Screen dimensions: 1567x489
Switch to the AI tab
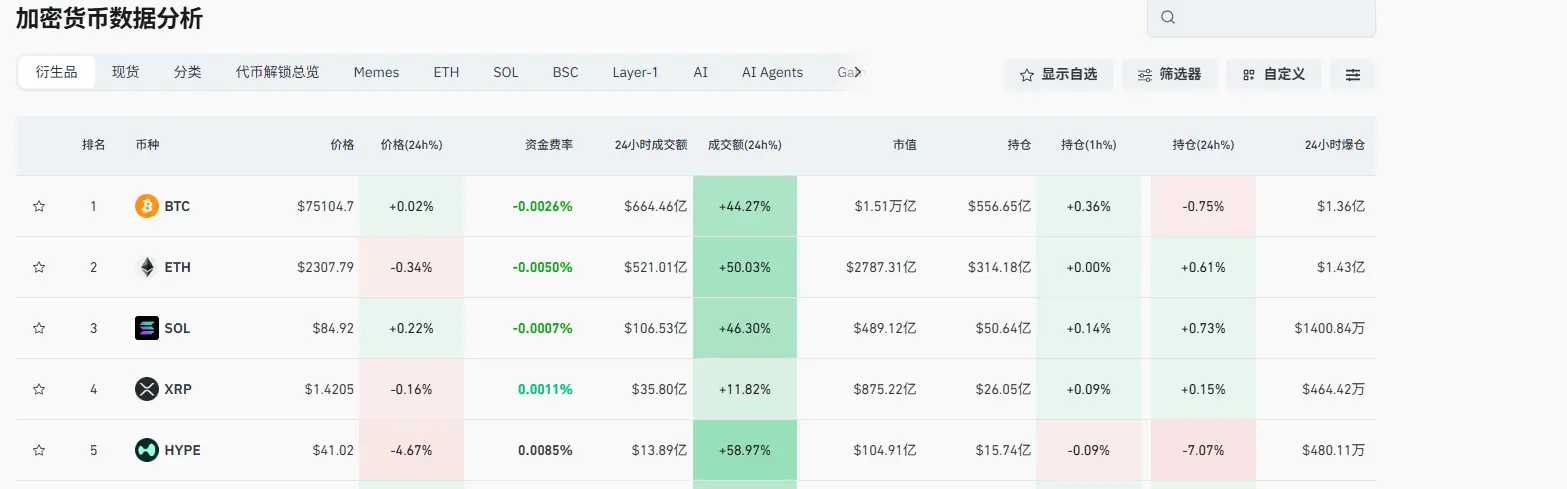click(701, 72)
